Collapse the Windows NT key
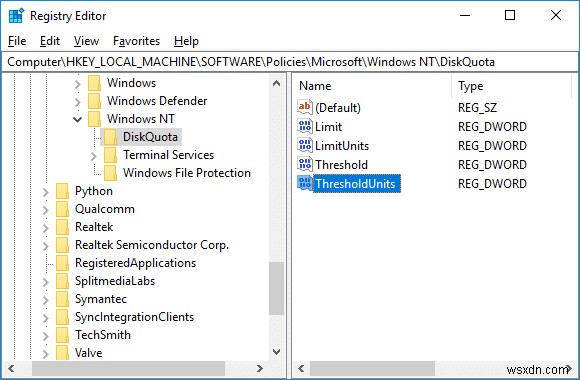Viewport: 580px width, 380px height. point(77,119)
